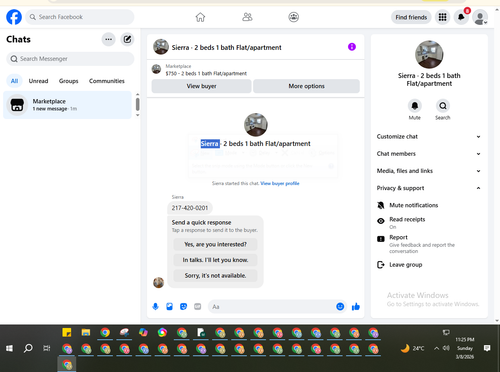This screenshot has height=372, width=500.
Task: Attach a file with photo icon
Action: click(169, 306)
